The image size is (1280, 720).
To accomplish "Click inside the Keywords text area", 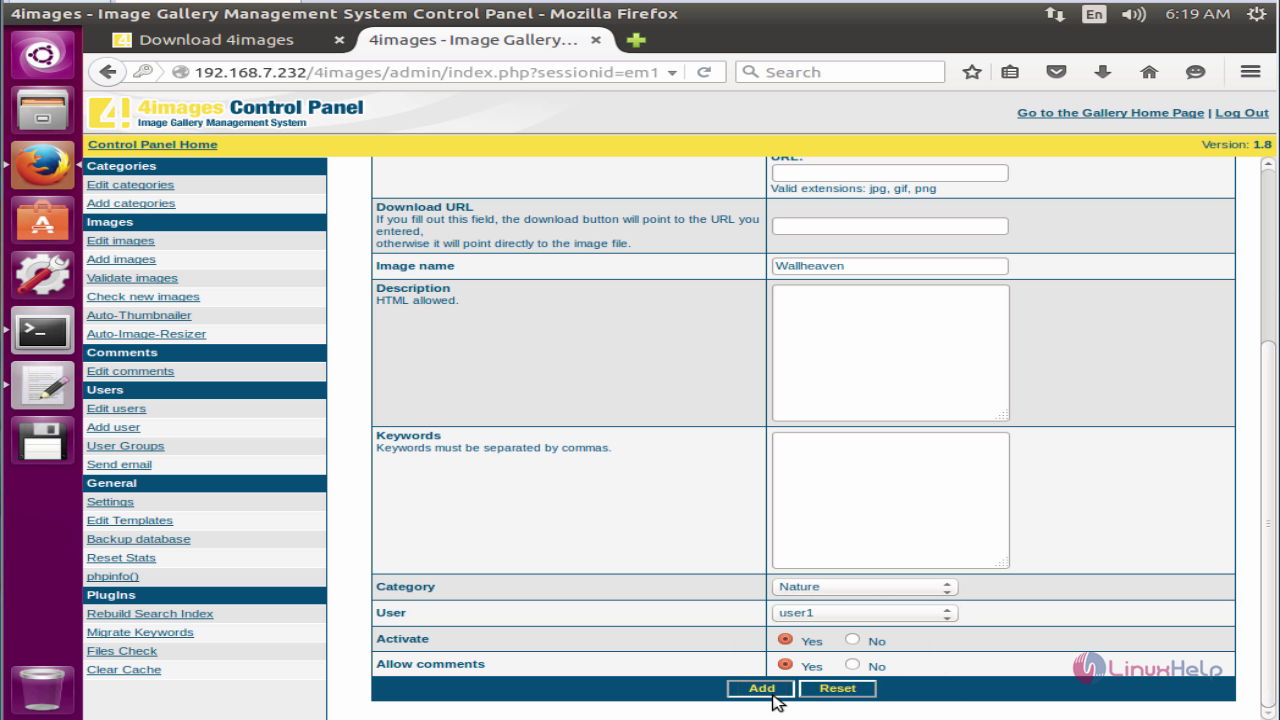I will tap(890, 500).
